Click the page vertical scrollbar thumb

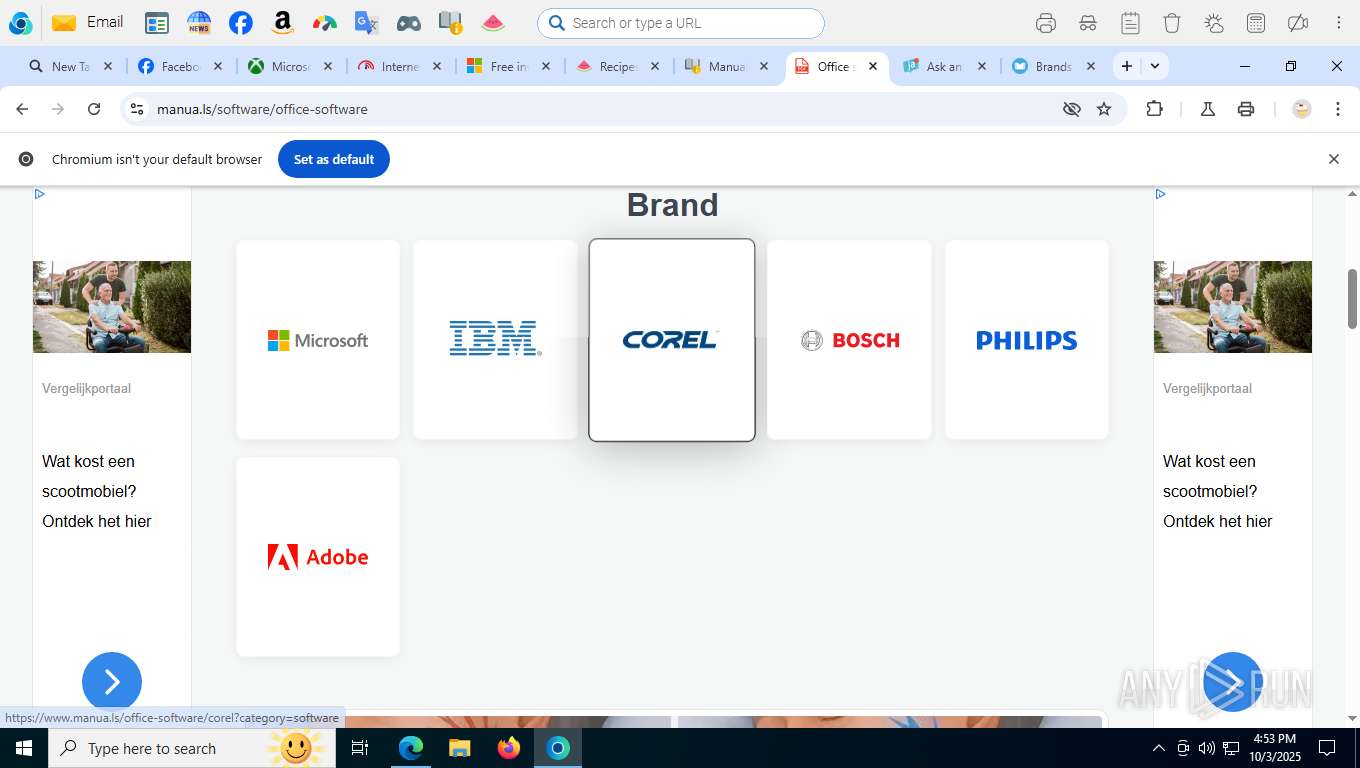[x=1352, y=299]
